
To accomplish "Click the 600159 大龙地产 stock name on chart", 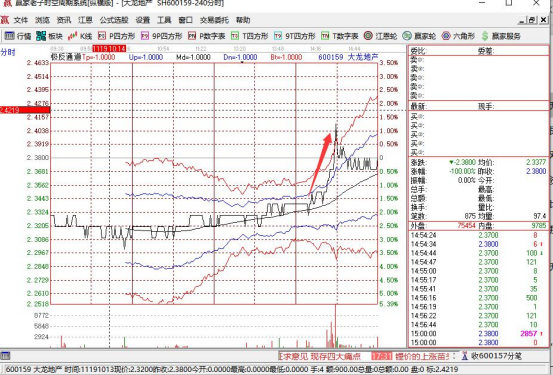I will pos(348,57).
